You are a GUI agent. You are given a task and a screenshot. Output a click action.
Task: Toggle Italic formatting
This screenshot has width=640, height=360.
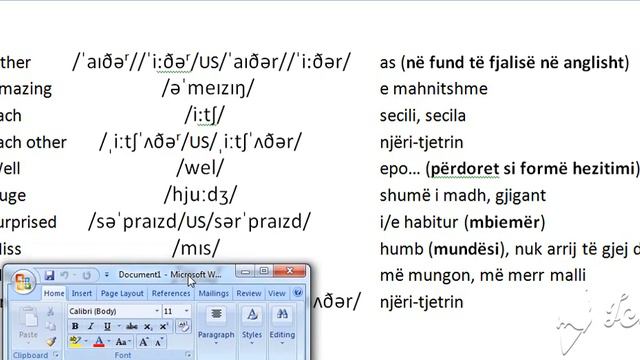coord(91,326)
